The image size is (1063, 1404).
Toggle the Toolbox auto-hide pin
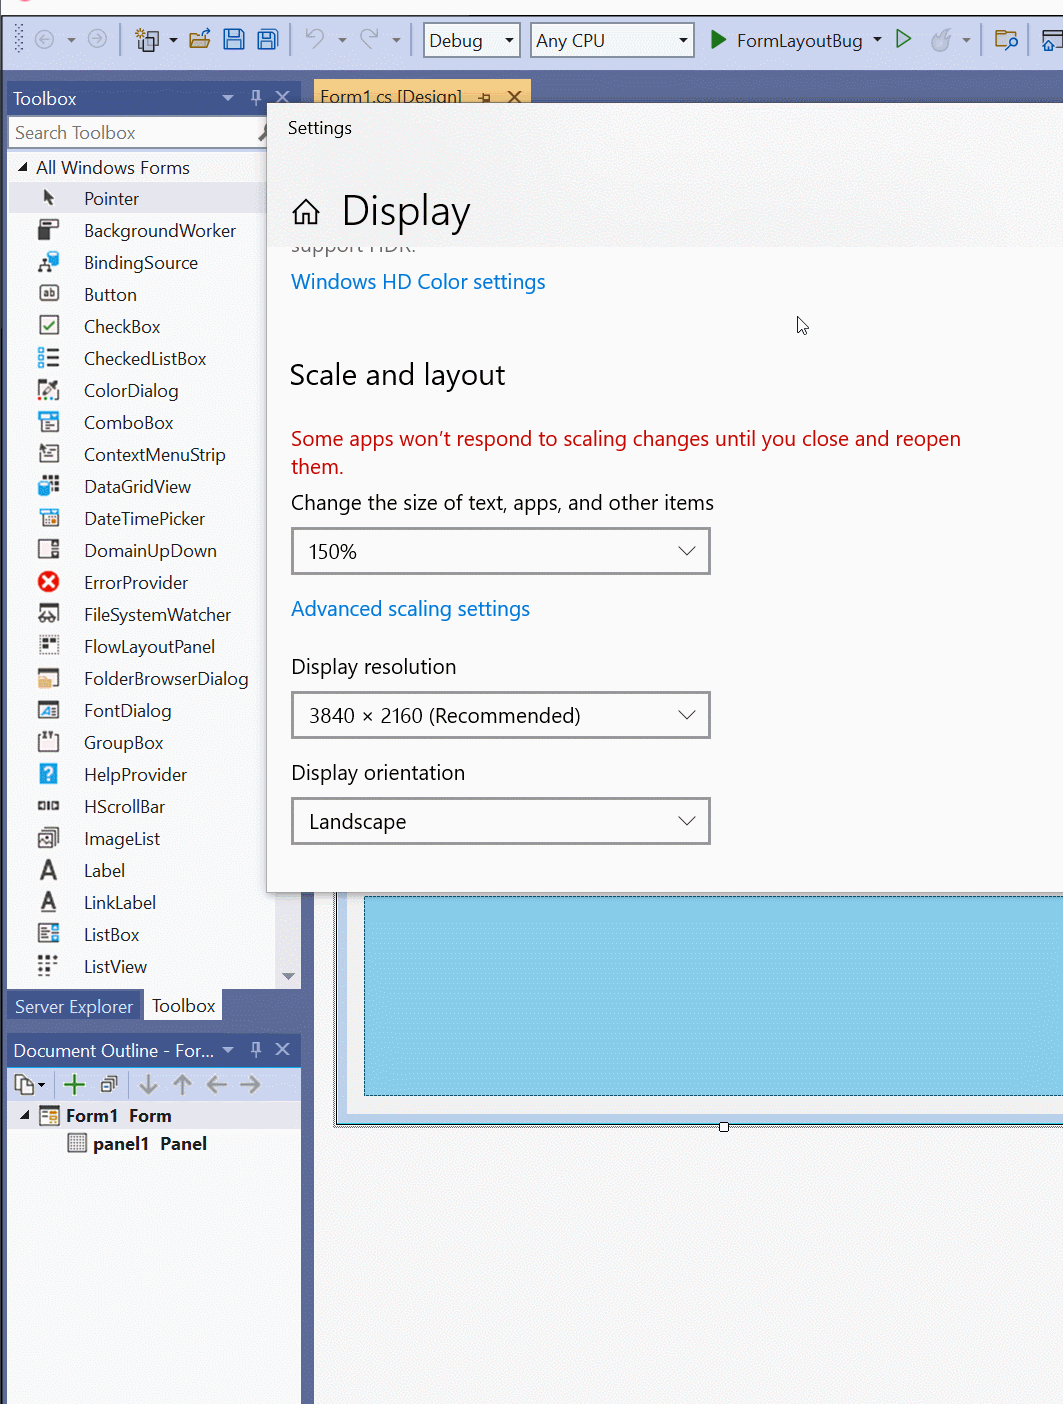click(256, 96)
